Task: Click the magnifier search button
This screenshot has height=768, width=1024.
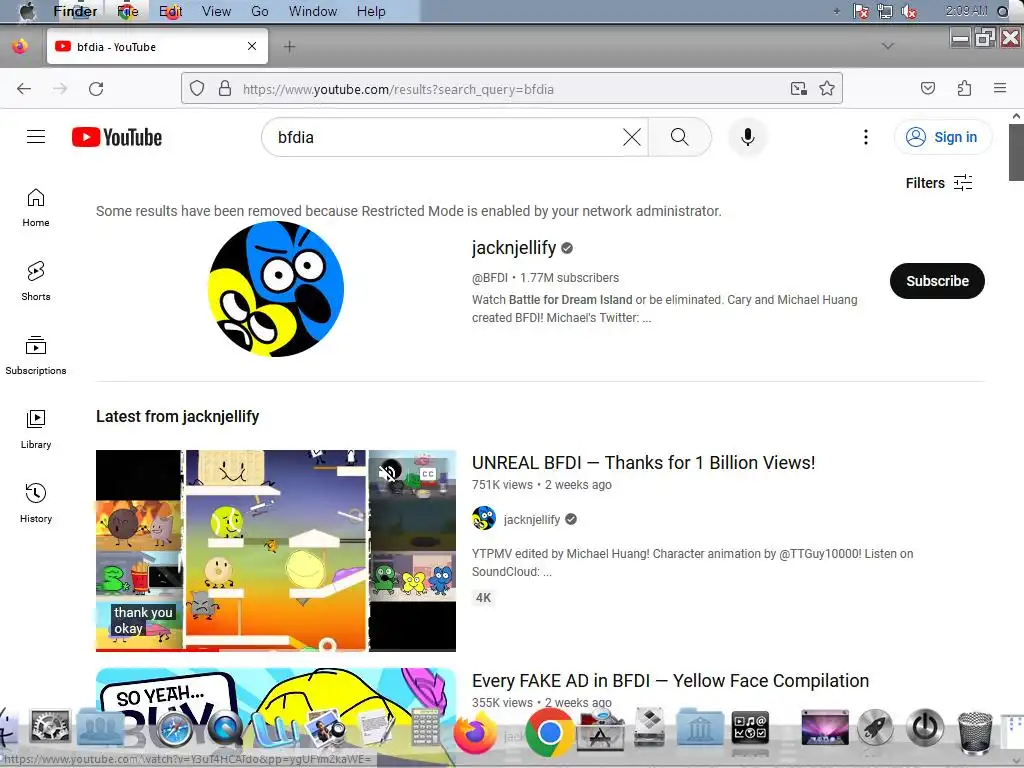Action: [680, 137]
